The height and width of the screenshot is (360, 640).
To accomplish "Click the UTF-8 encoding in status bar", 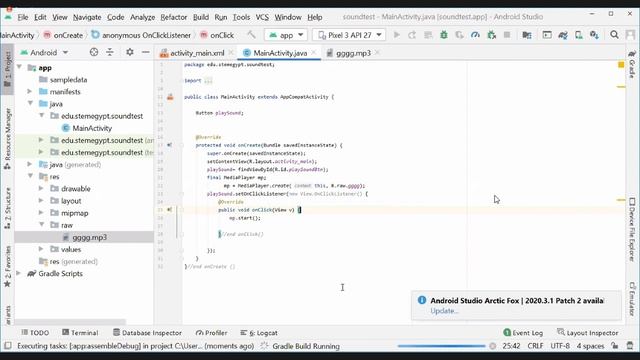I will pos(560,346).
